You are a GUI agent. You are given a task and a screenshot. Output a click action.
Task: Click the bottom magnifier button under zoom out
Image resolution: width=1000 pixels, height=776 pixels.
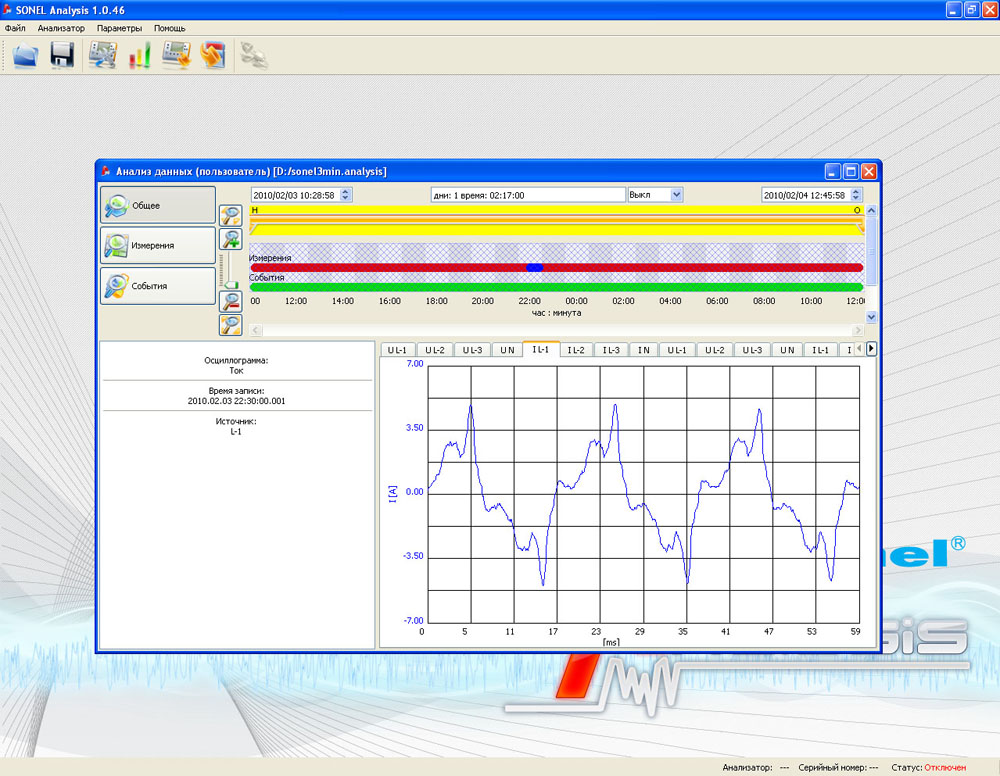pyautogui.click(x=232, y=324)
